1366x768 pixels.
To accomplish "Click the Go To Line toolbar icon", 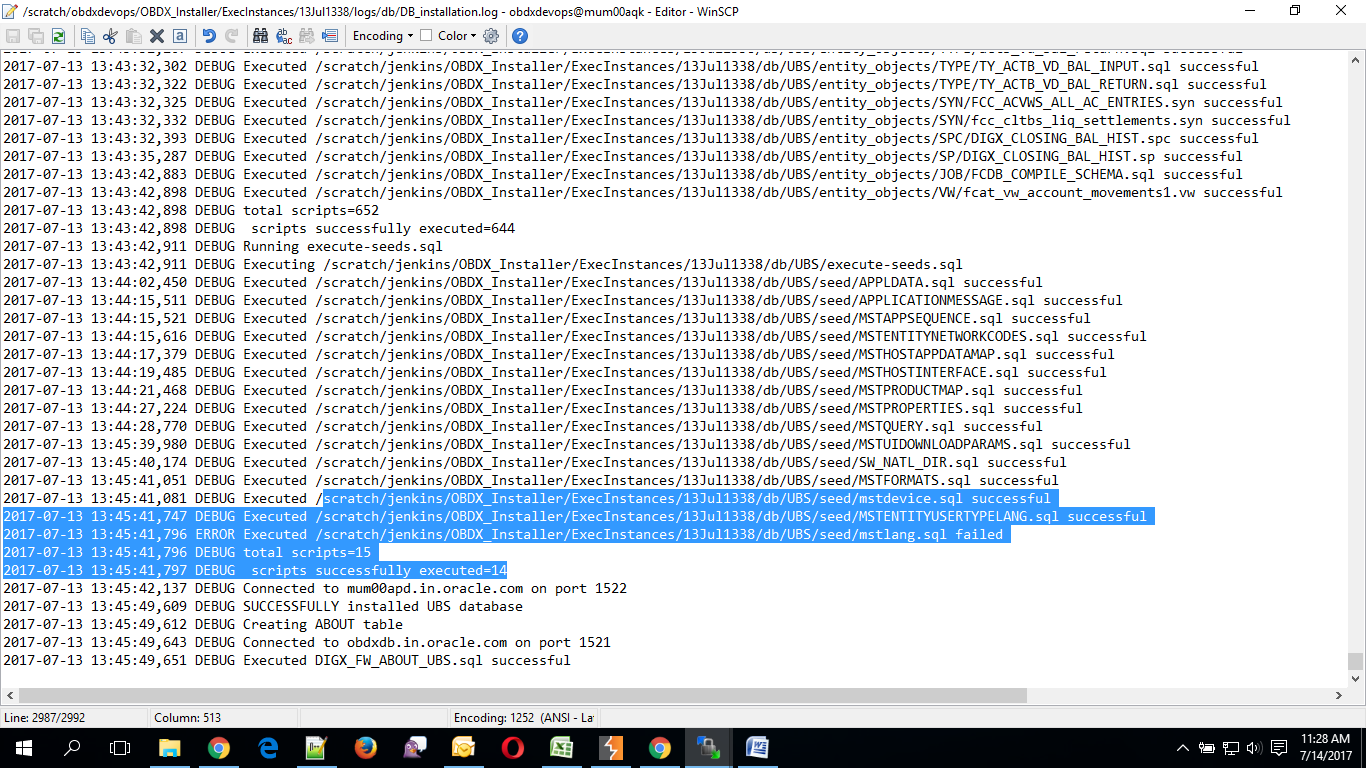I will 329,36.
